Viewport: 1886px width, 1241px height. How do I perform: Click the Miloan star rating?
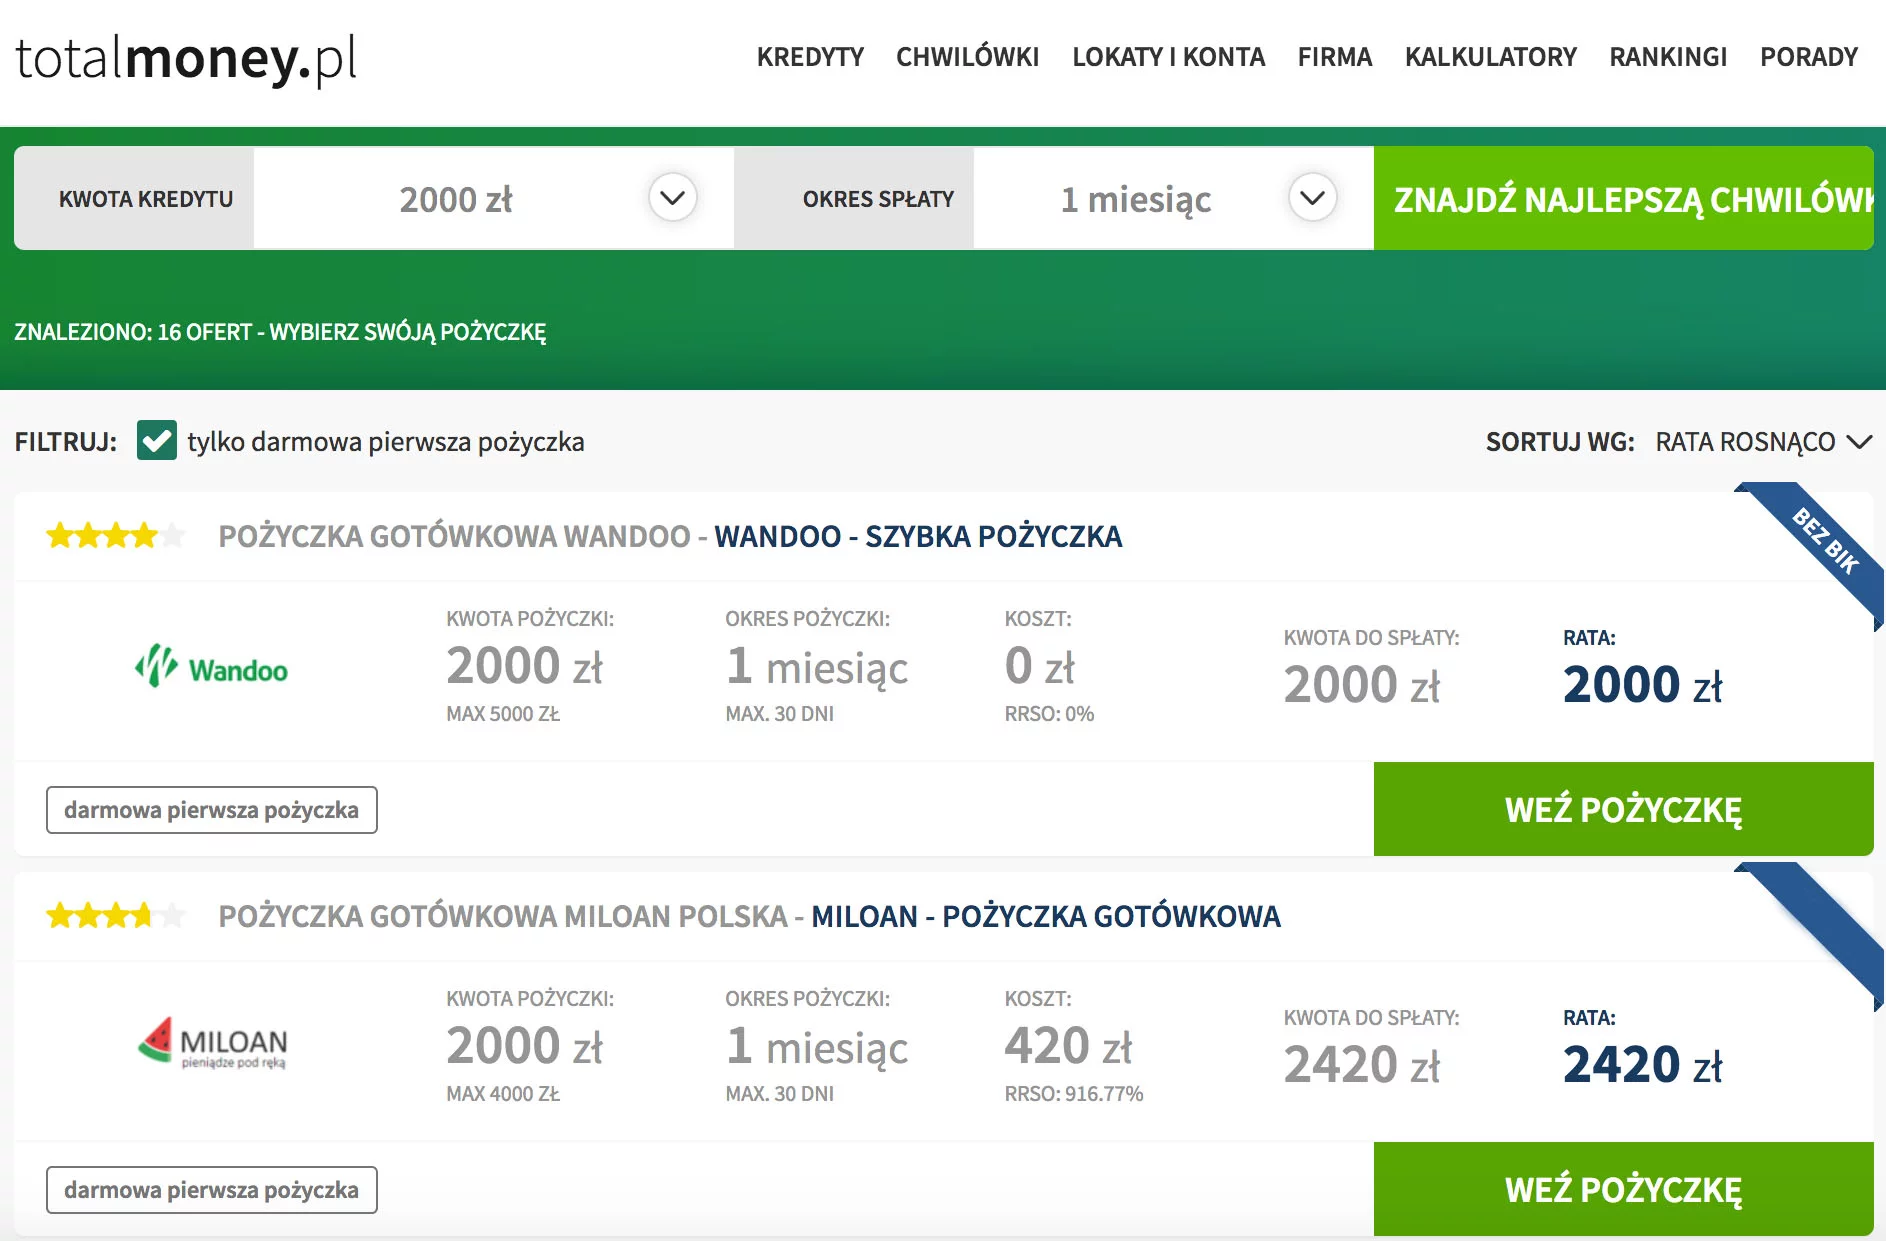(115, 916)
